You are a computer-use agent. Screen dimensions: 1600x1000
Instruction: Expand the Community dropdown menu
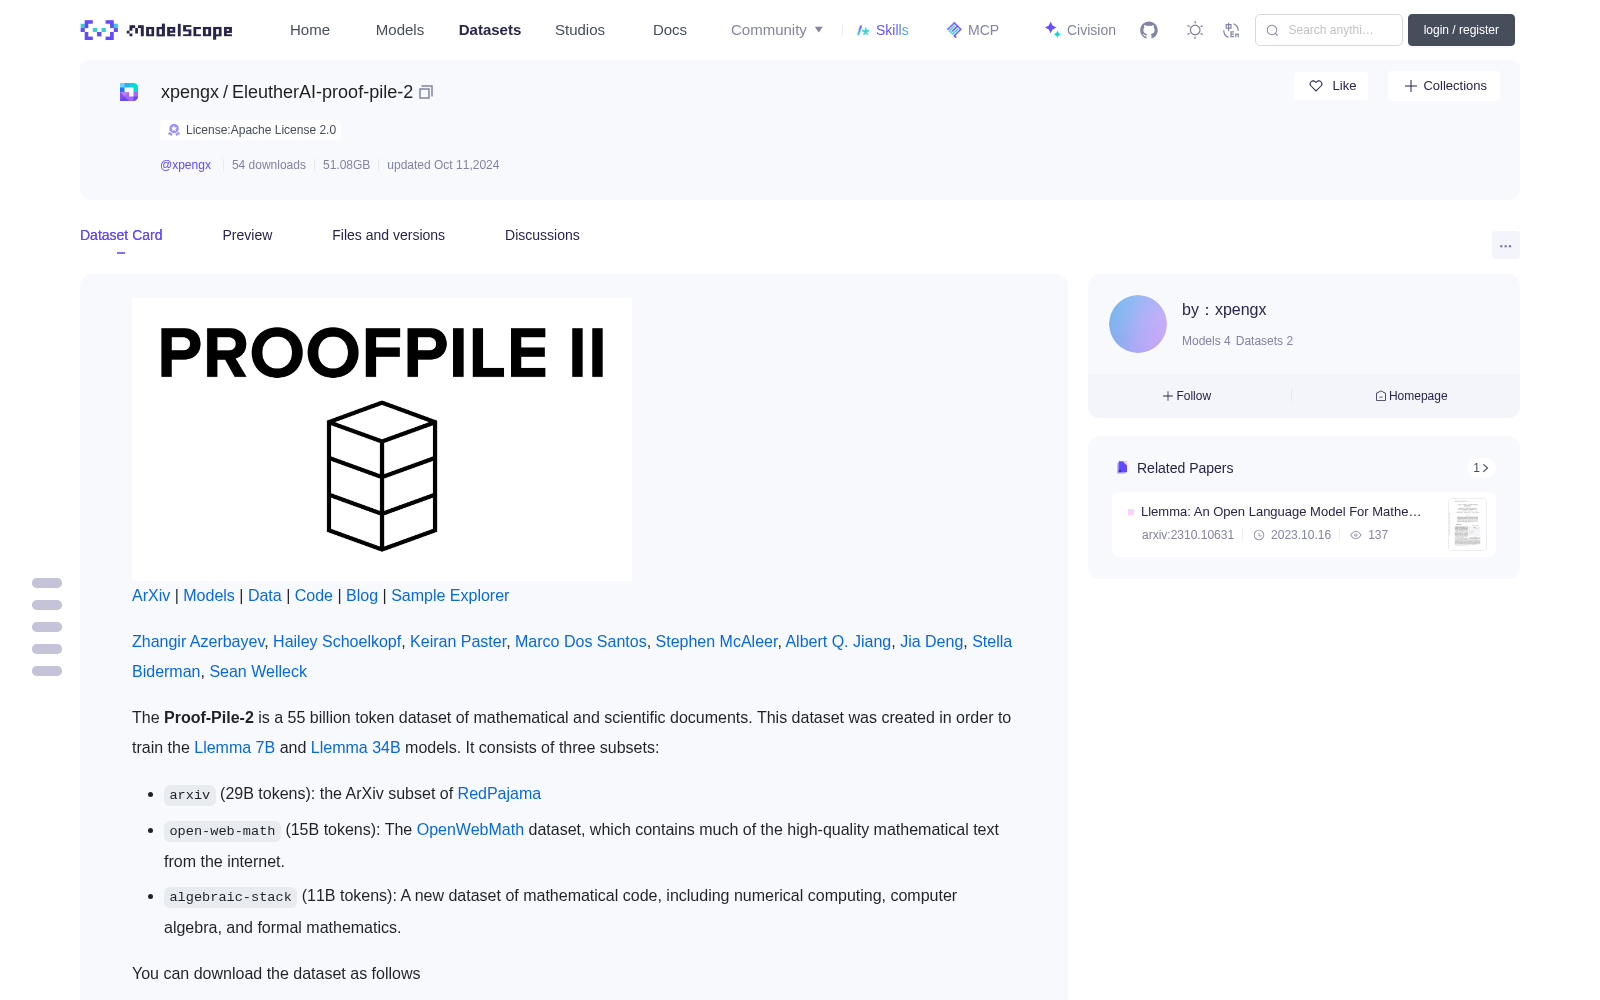[x=777, y=30]
